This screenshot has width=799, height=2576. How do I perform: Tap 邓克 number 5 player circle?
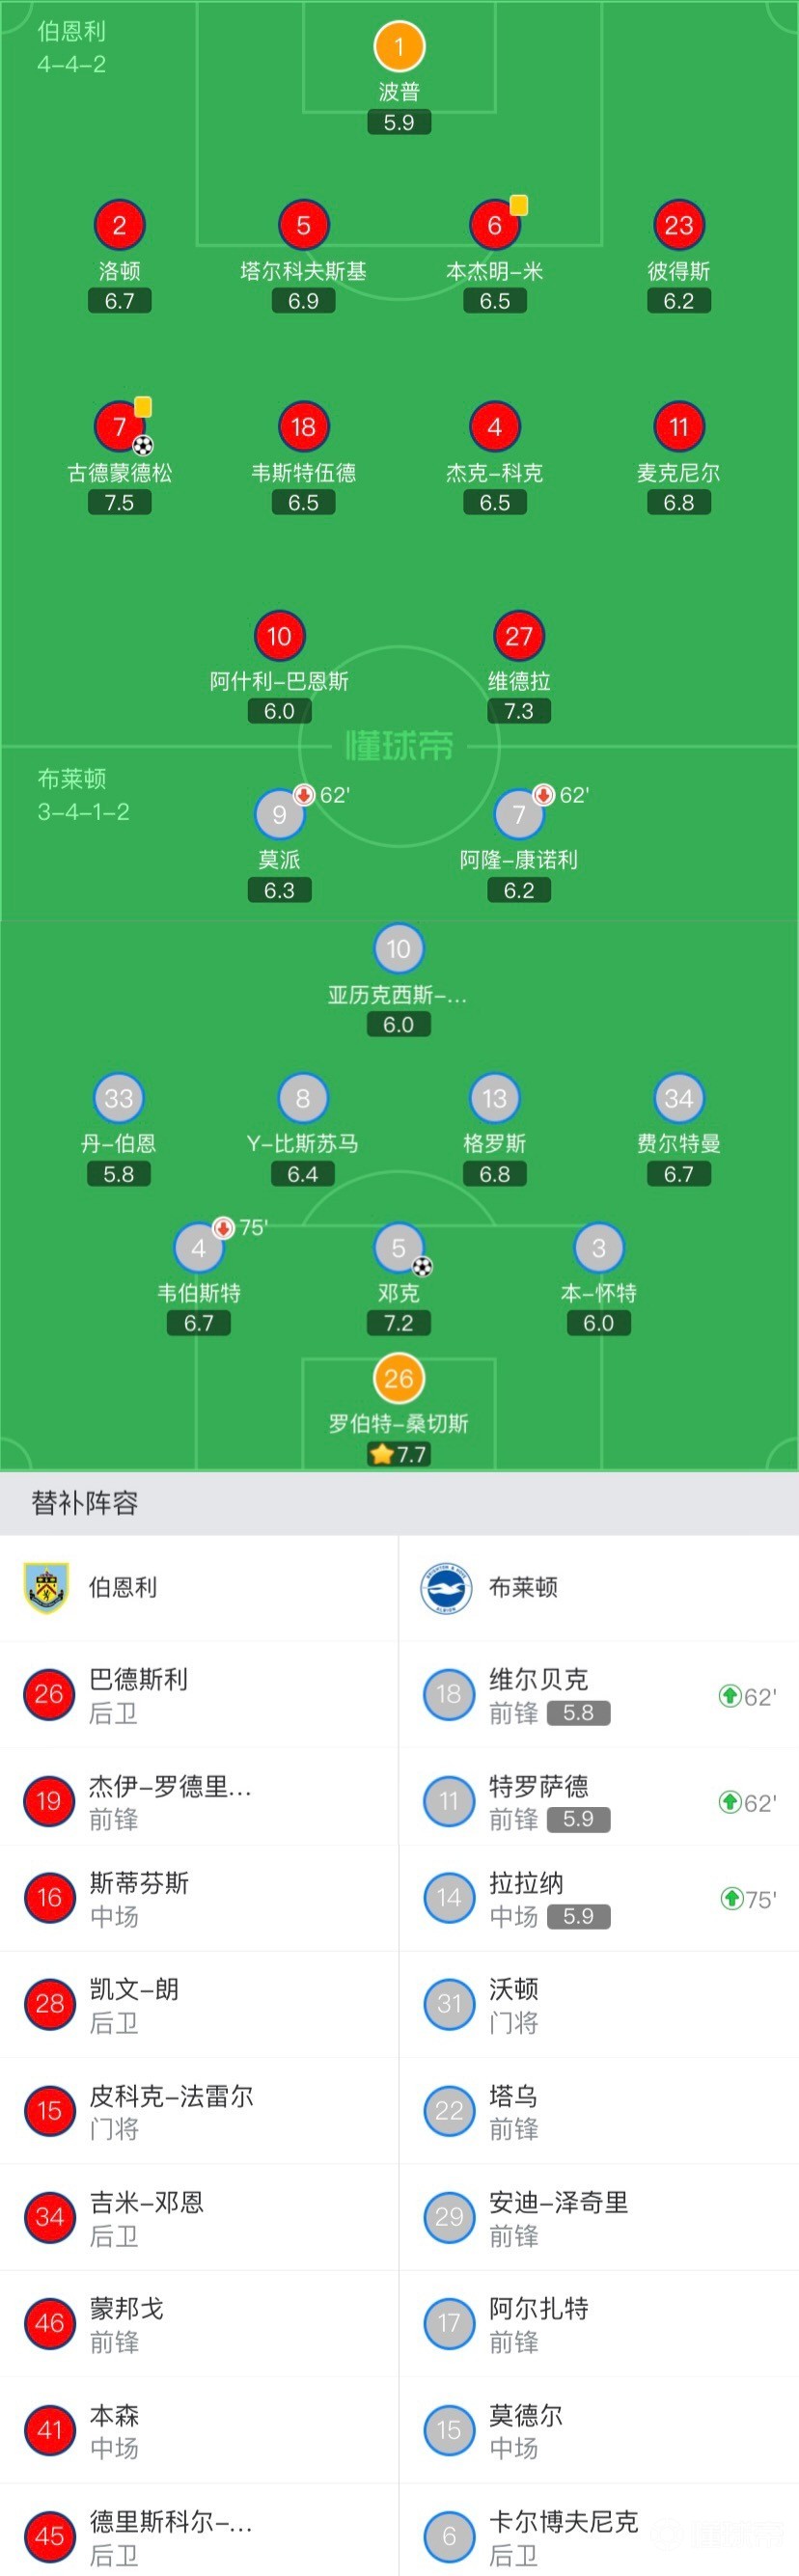(x=399, y=1248)
